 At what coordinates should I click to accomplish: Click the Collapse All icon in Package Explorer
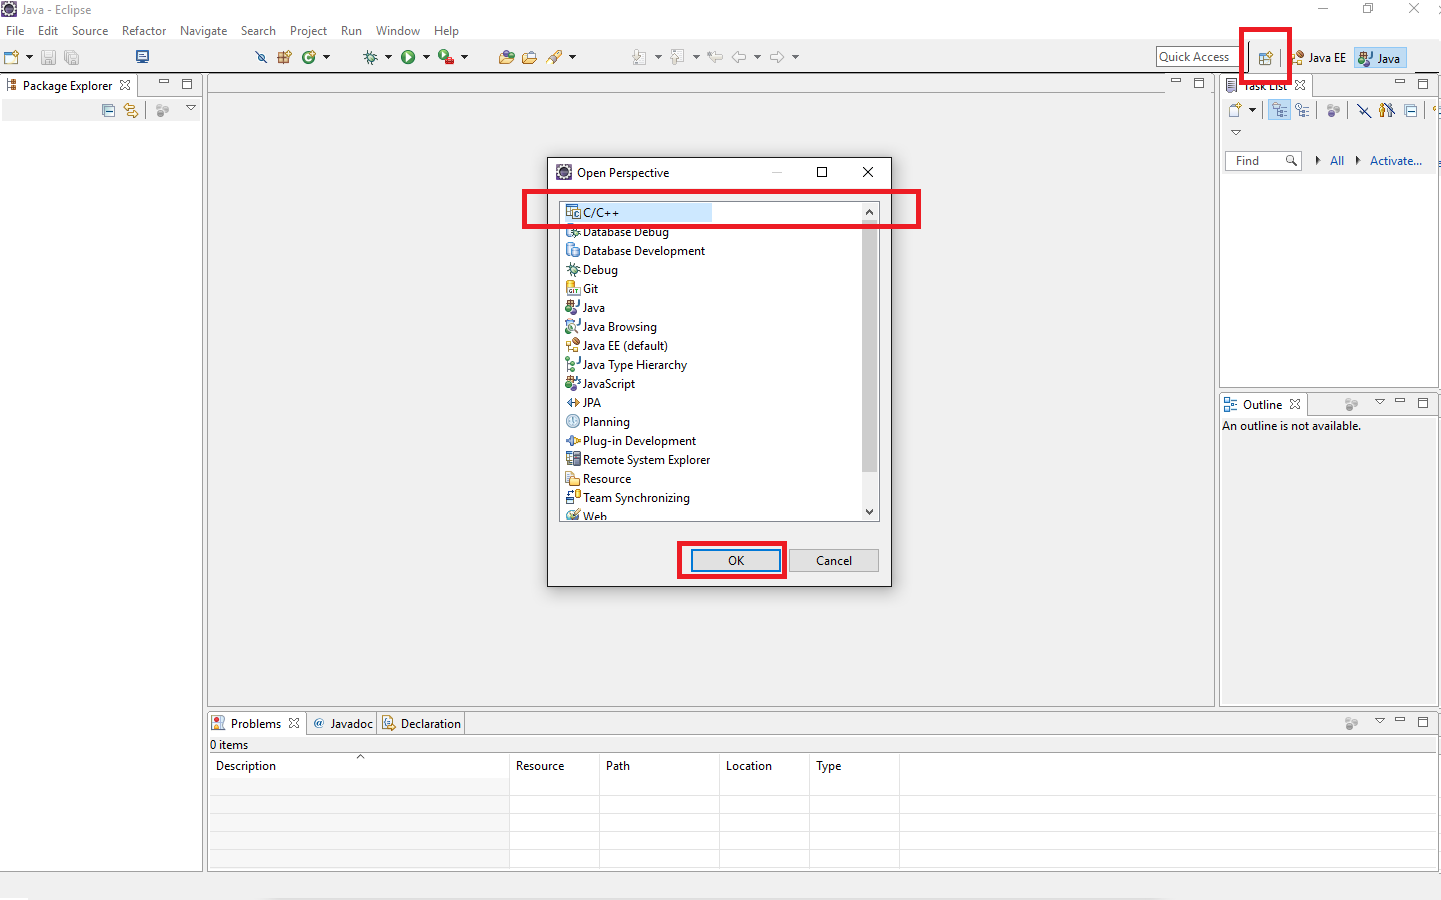(x=108, y=110)
